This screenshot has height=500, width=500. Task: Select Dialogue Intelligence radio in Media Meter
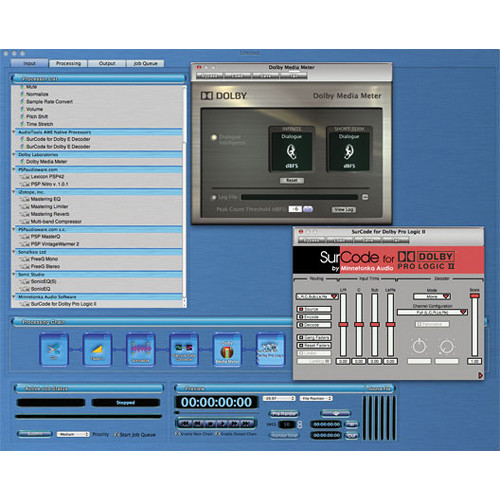click(x=214, y=137)
